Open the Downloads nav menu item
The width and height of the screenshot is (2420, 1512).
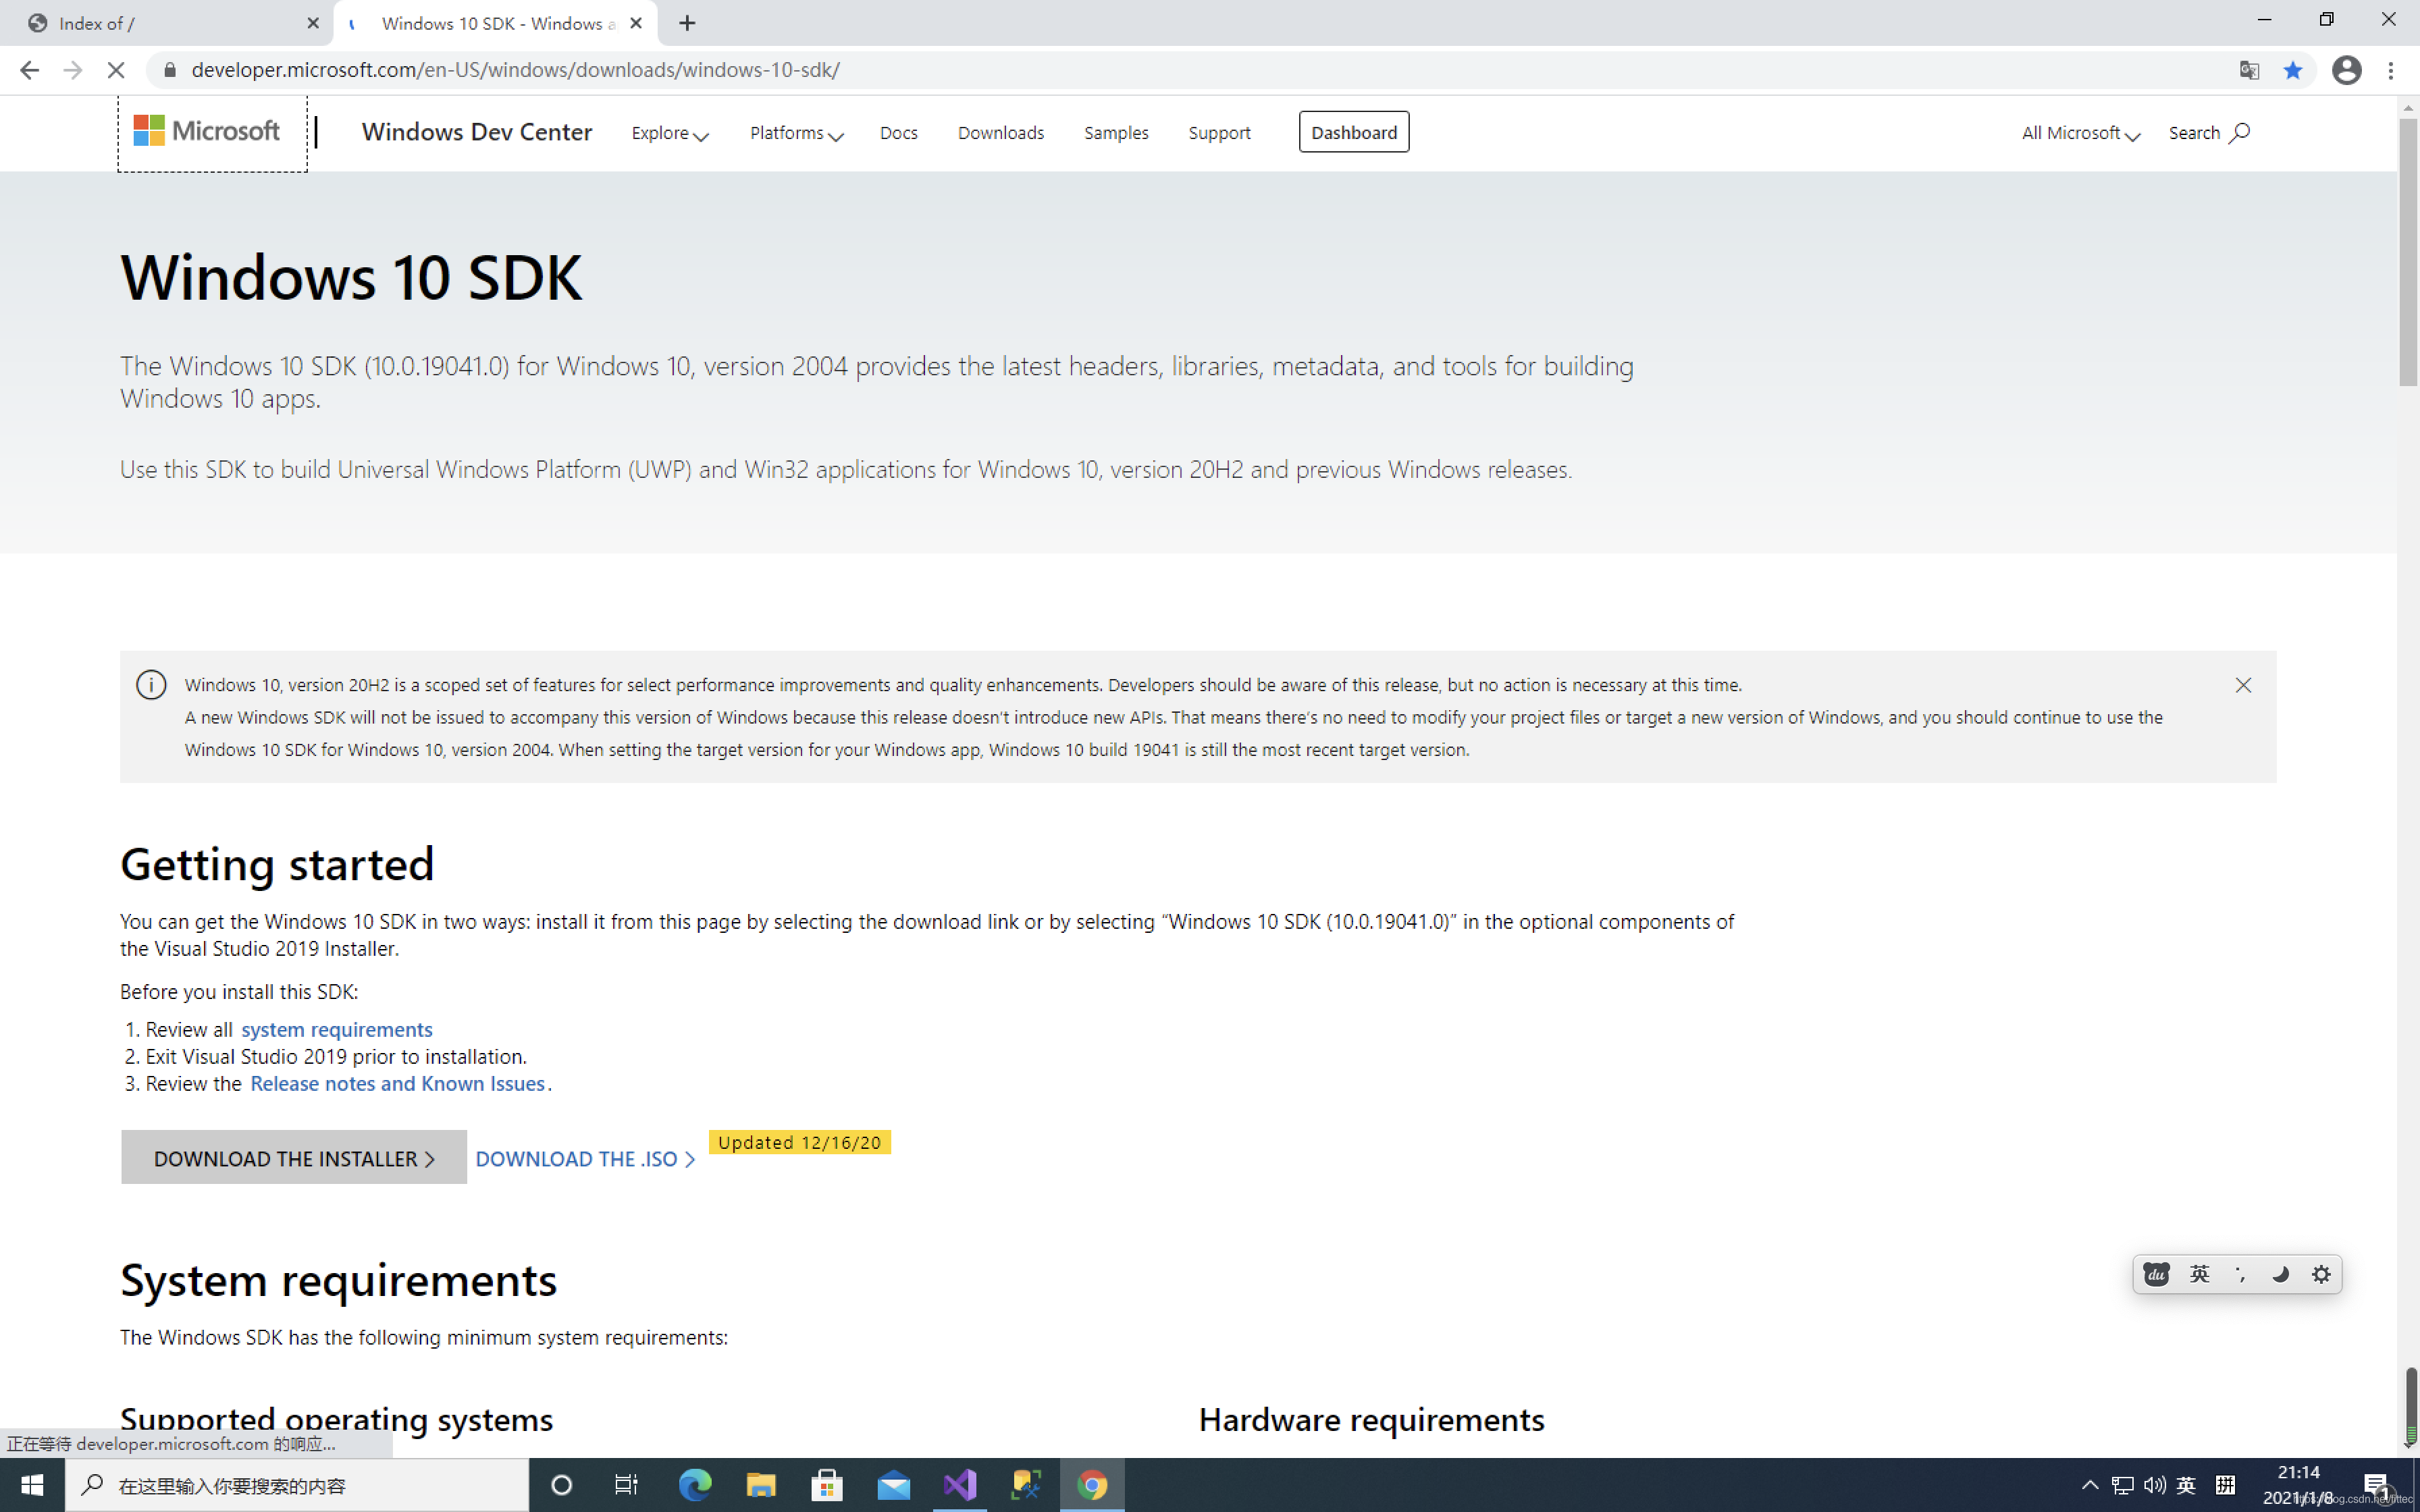[1000, 133]
